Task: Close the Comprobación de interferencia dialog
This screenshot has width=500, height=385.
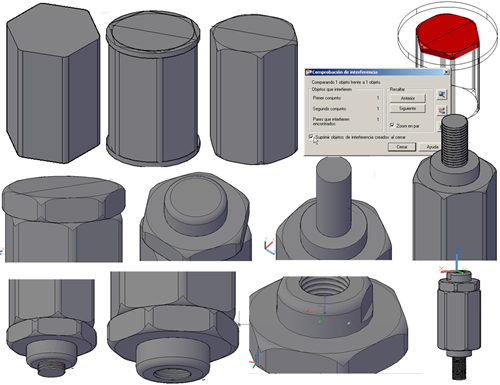Action: pos(446,72)
